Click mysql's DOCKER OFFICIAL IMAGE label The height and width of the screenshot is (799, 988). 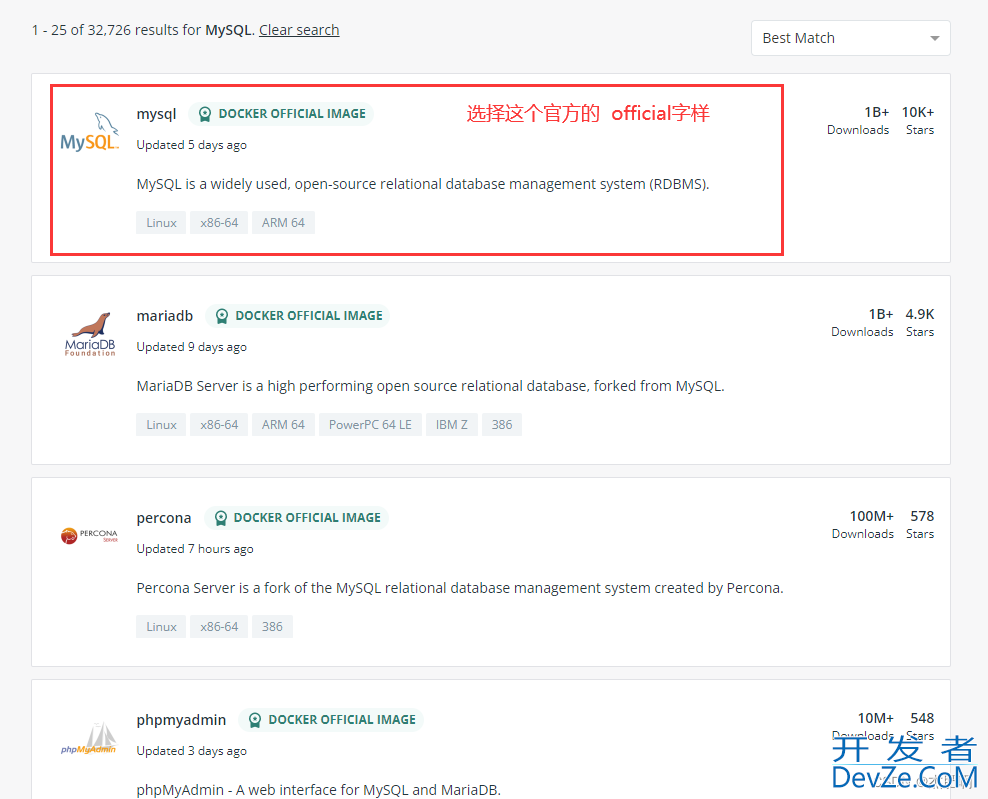[x=292, y=114]
